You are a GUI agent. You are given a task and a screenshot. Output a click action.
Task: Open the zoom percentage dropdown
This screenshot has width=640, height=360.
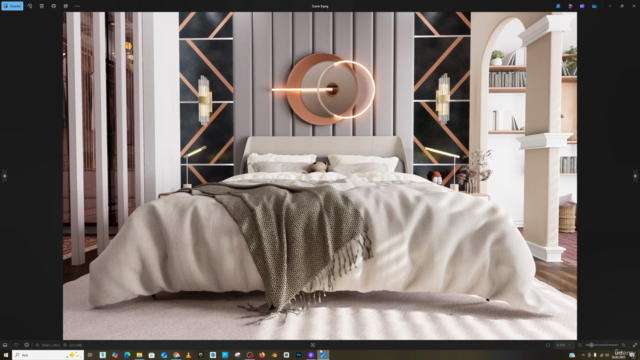pyautogui.click(x=563, y=345)
